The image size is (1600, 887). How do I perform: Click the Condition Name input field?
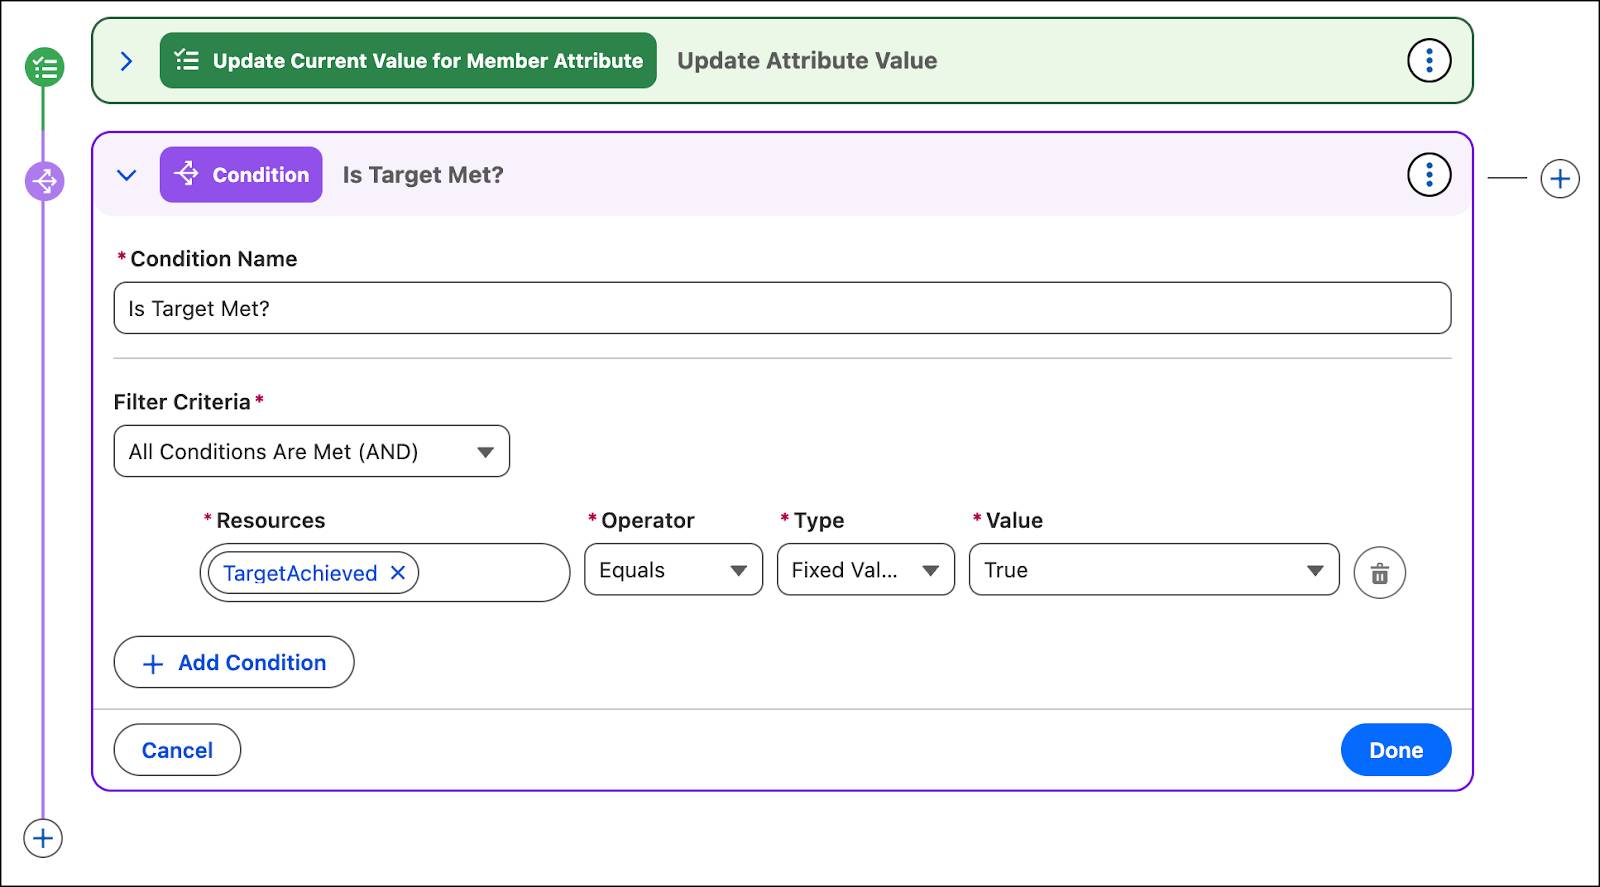(782, 308)
